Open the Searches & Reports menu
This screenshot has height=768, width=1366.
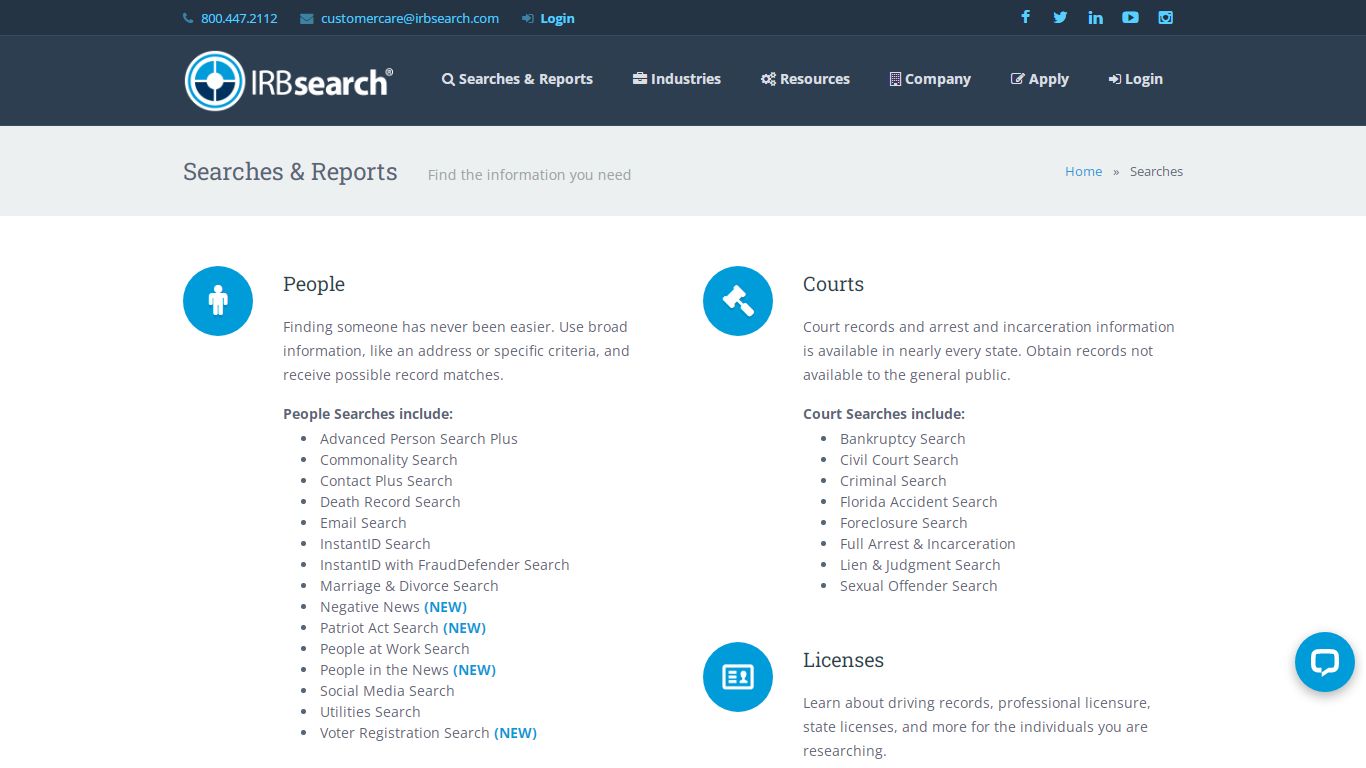tap(517, 79)
